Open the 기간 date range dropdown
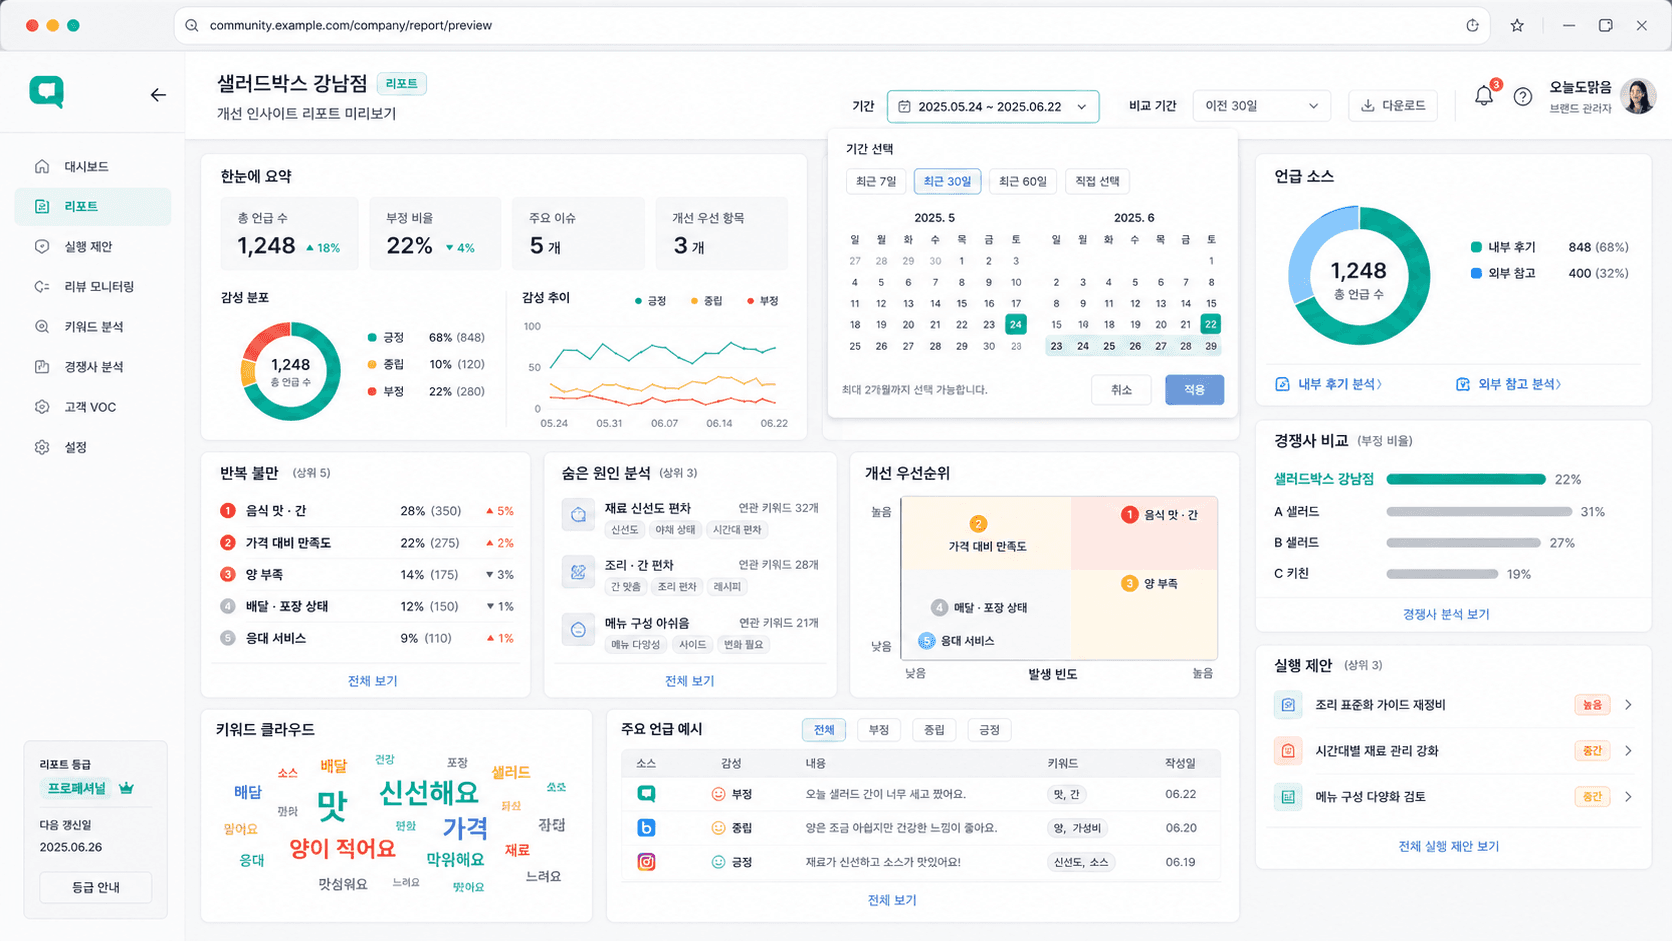The height and width of the screenshot is (941, 1672). point(993,106)
